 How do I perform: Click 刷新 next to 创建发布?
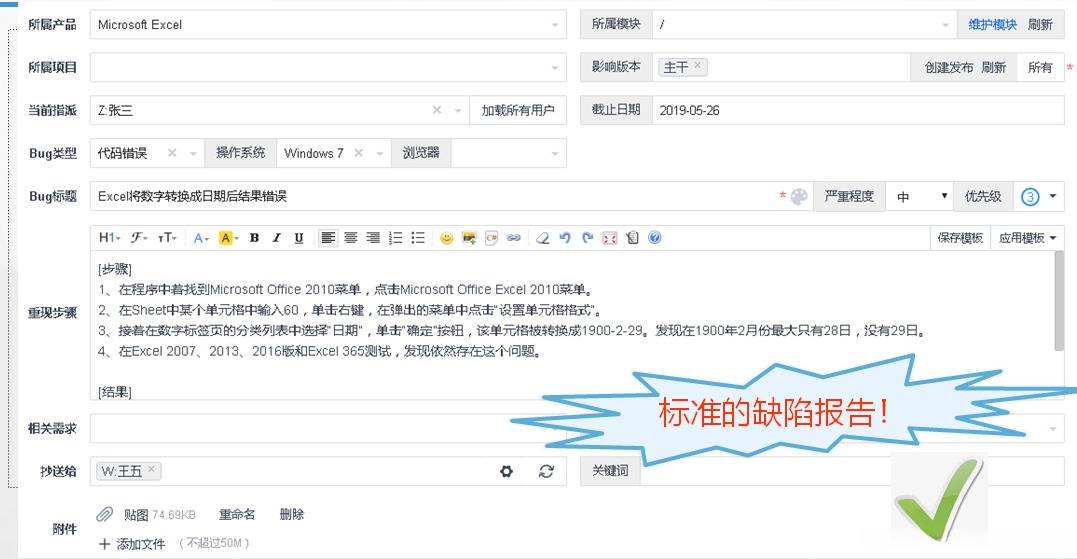994,67
